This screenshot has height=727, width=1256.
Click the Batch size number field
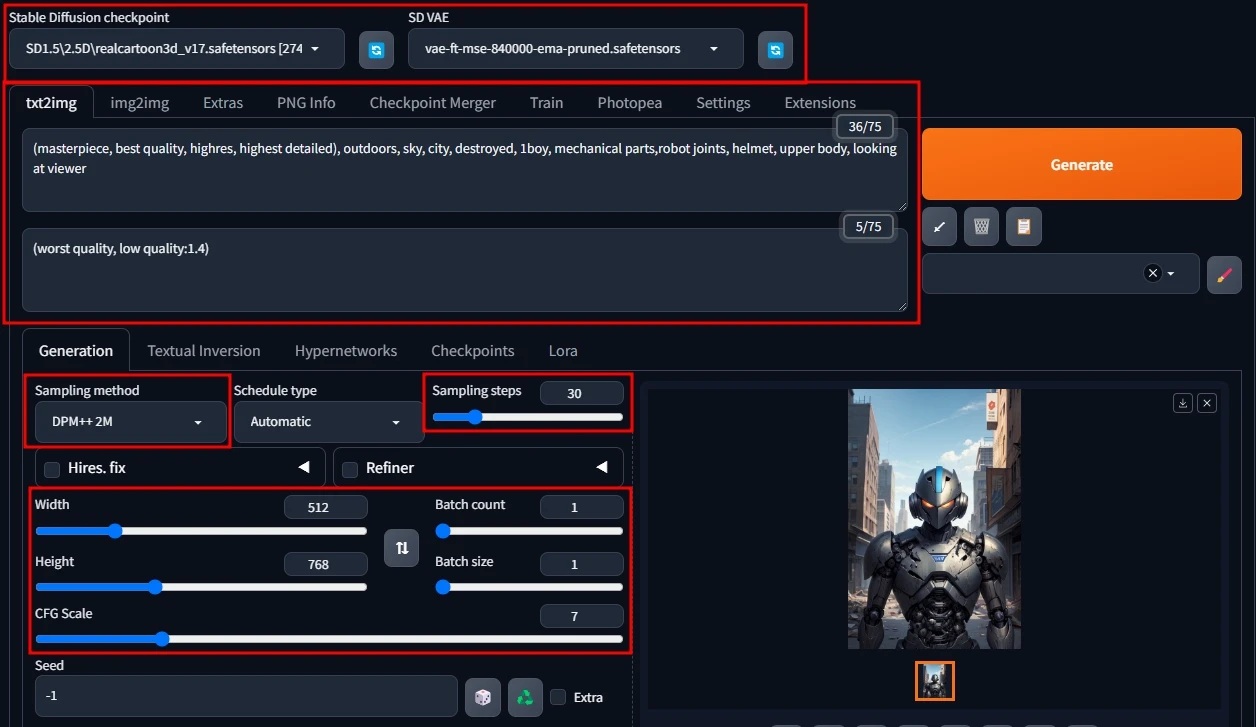pos(581,564)
